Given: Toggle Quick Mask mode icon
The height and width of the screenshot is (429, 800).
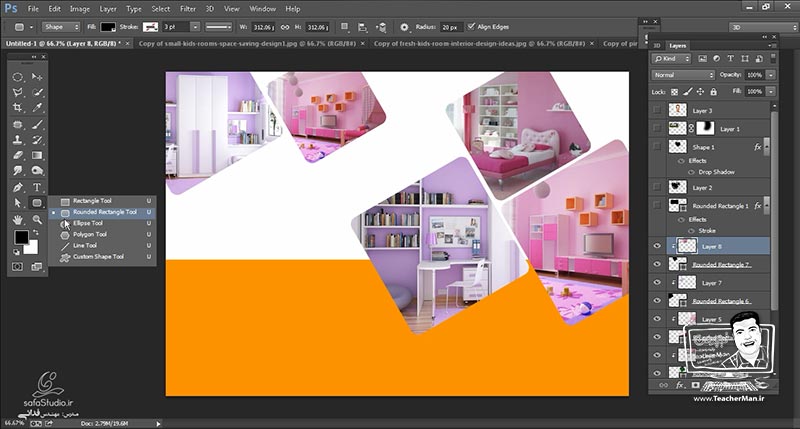Looking at the screenshot, I should [17, 266].
